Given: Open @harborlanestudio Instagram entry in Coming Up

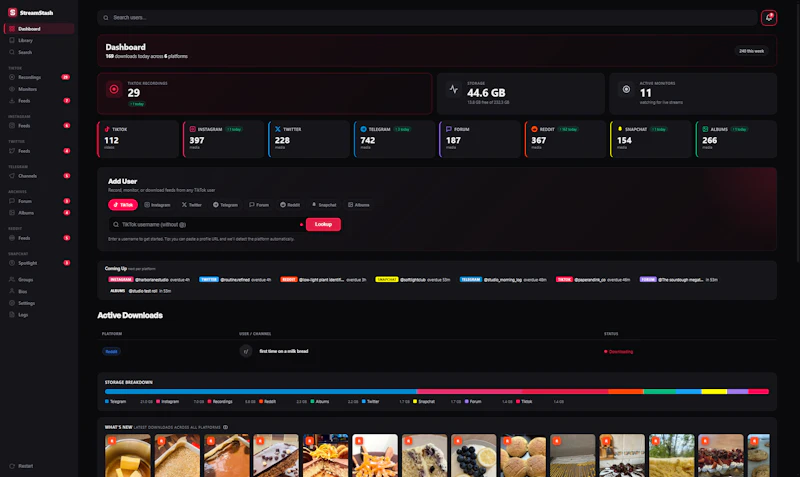Looking at the screenshot, I should tap(149, 280).
